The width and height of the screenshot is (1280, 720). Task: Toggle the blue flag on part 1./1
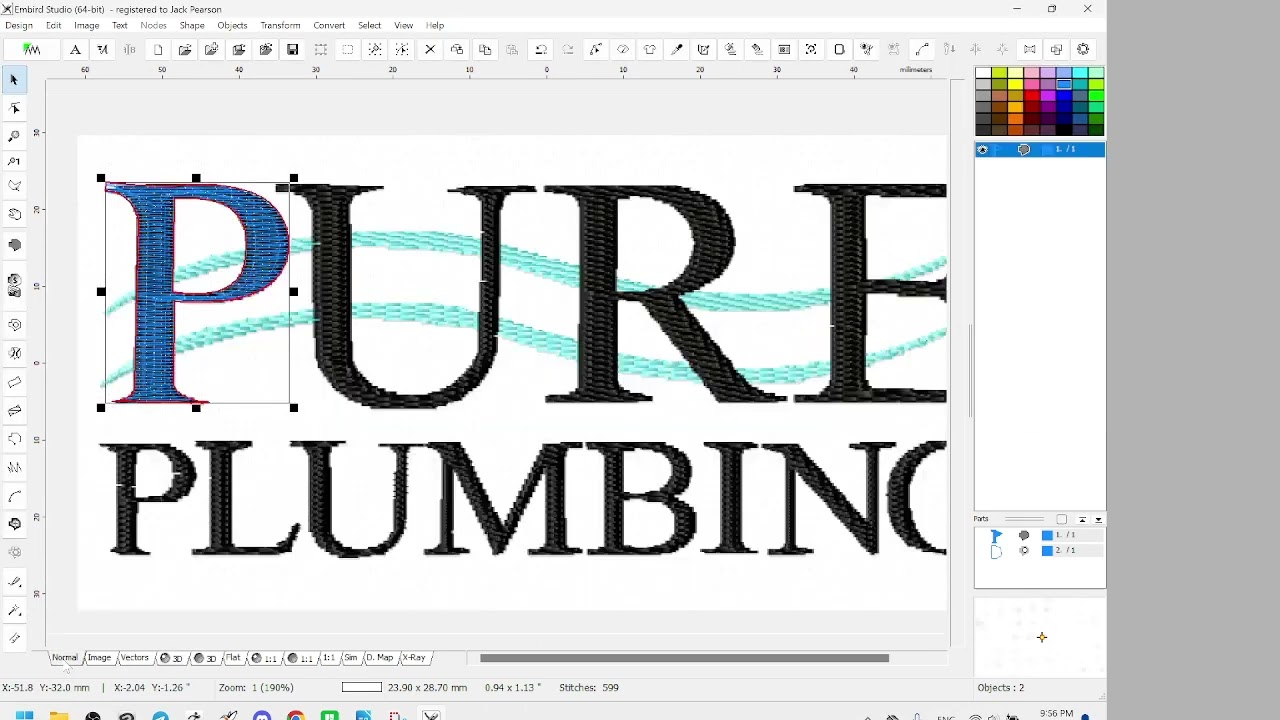(x=996, y=535)
